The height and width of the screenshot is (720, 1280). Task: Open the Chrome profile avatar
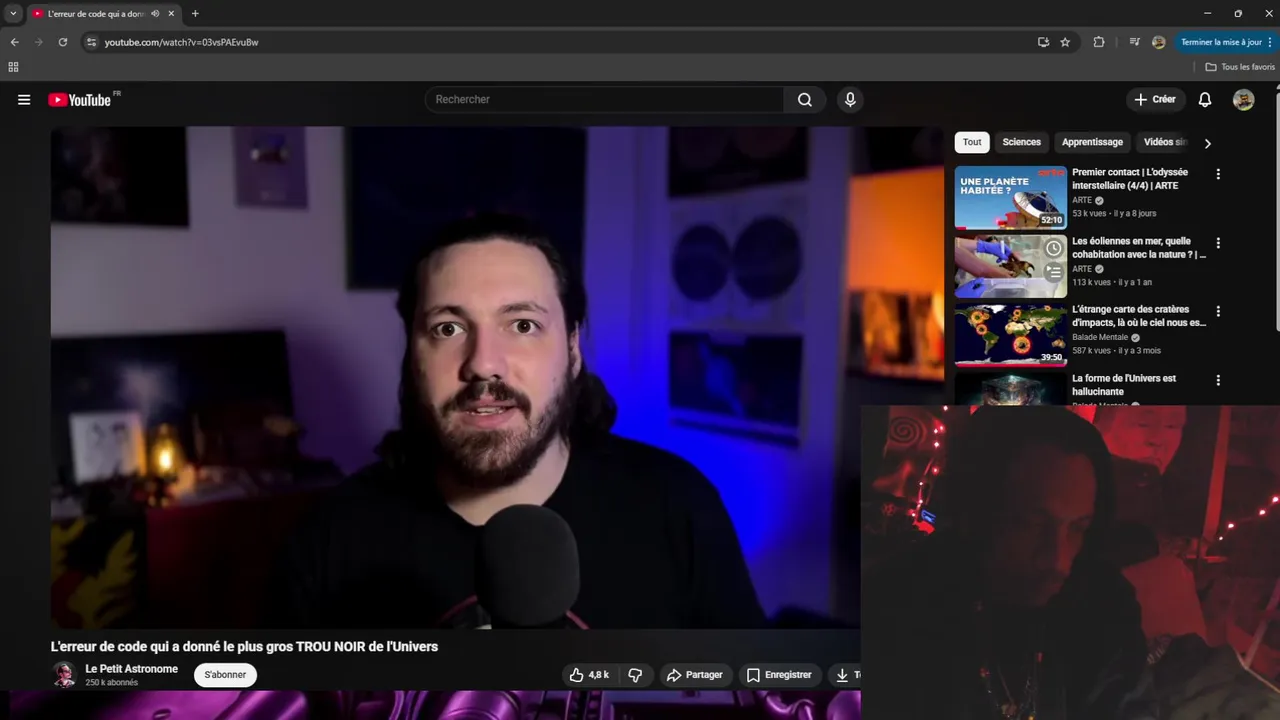coord(1159,42)
